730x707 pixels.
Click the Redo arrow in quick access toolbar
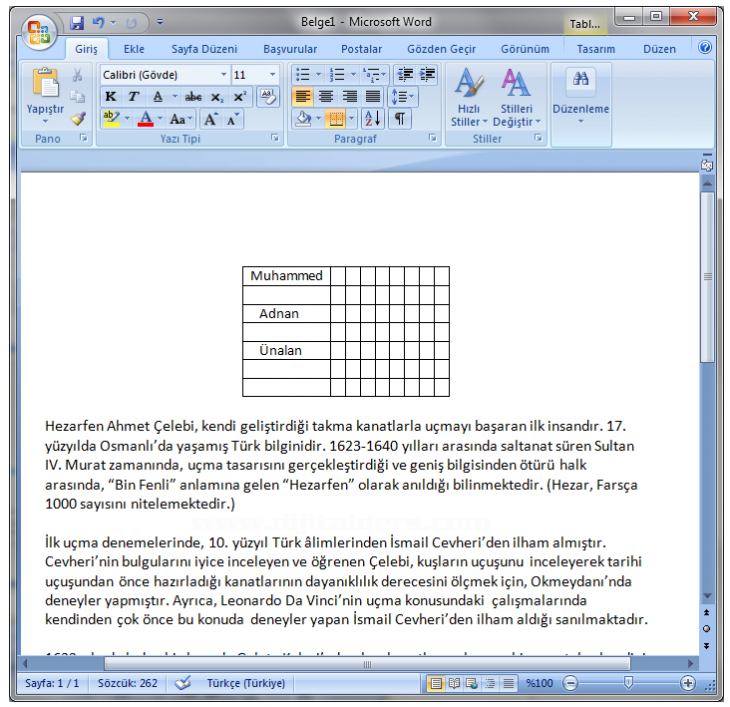(x=131, y=22)
